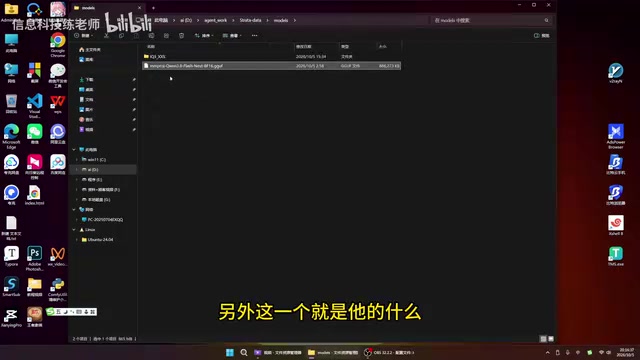This screenshot has height=360, width=640.
Task: Switch to large icons view in status bar
Action: pyautogui.click(x=551, y=339)
